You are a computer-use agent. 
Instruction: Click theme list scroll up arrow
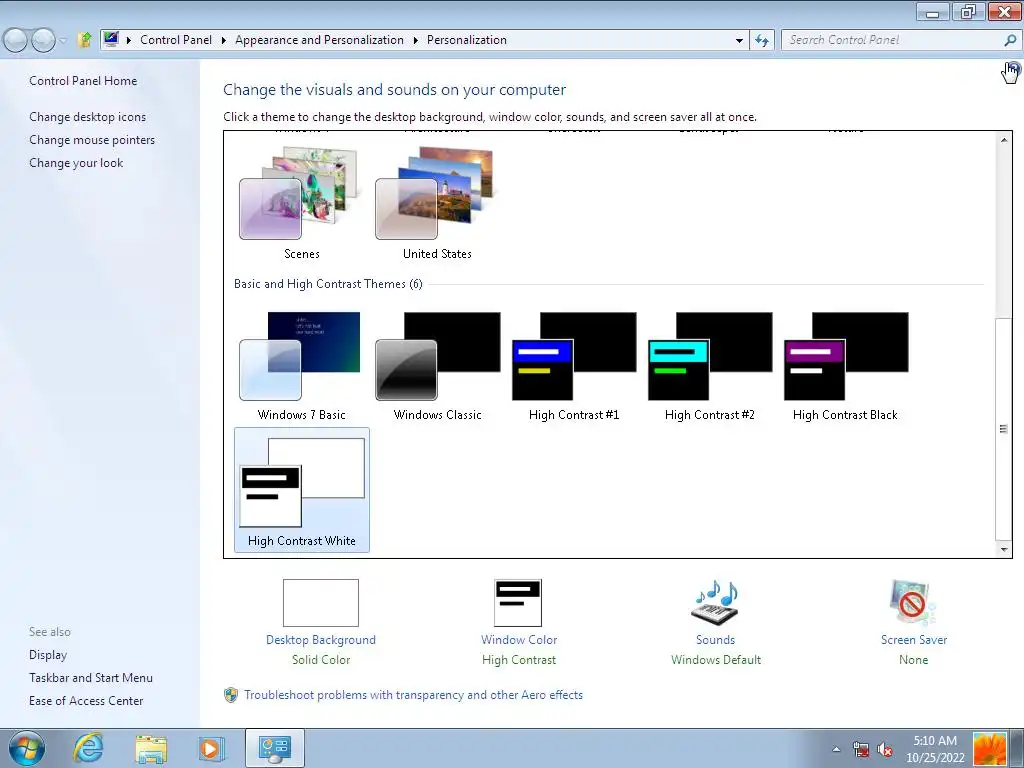click(x=1004, y=139)
